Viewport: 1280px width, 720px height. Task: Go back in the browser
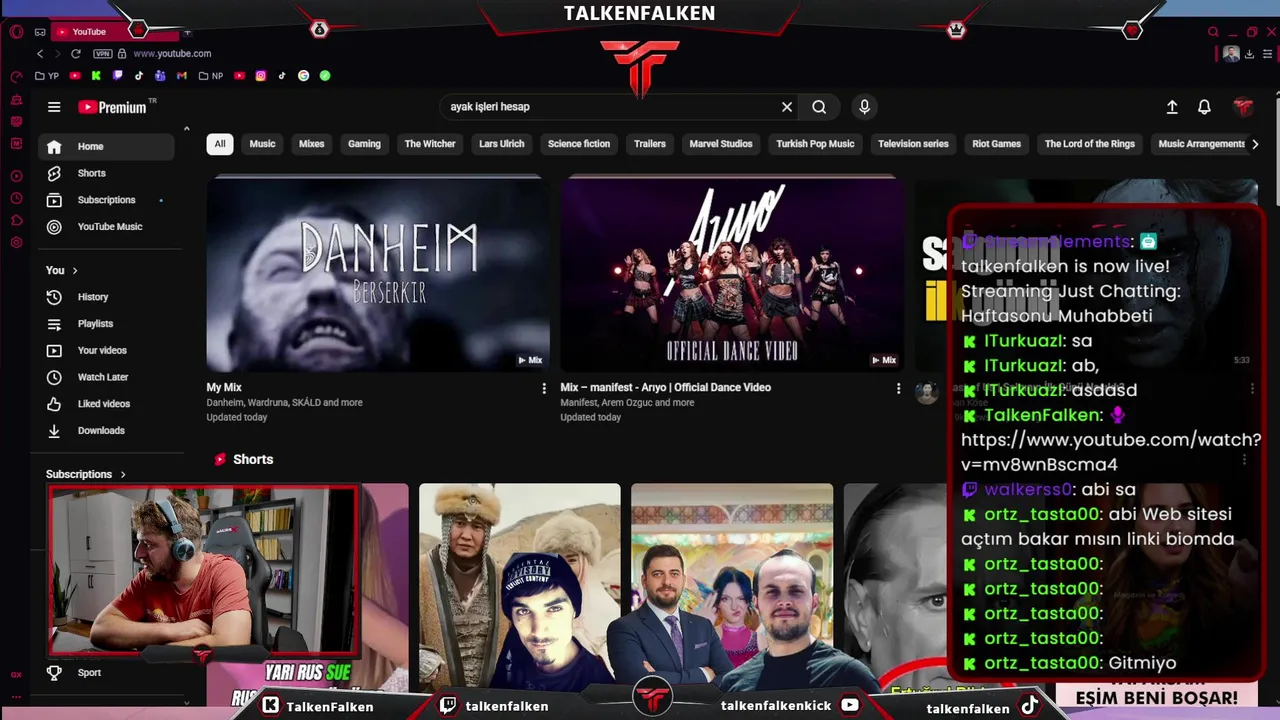coord(40,54)
